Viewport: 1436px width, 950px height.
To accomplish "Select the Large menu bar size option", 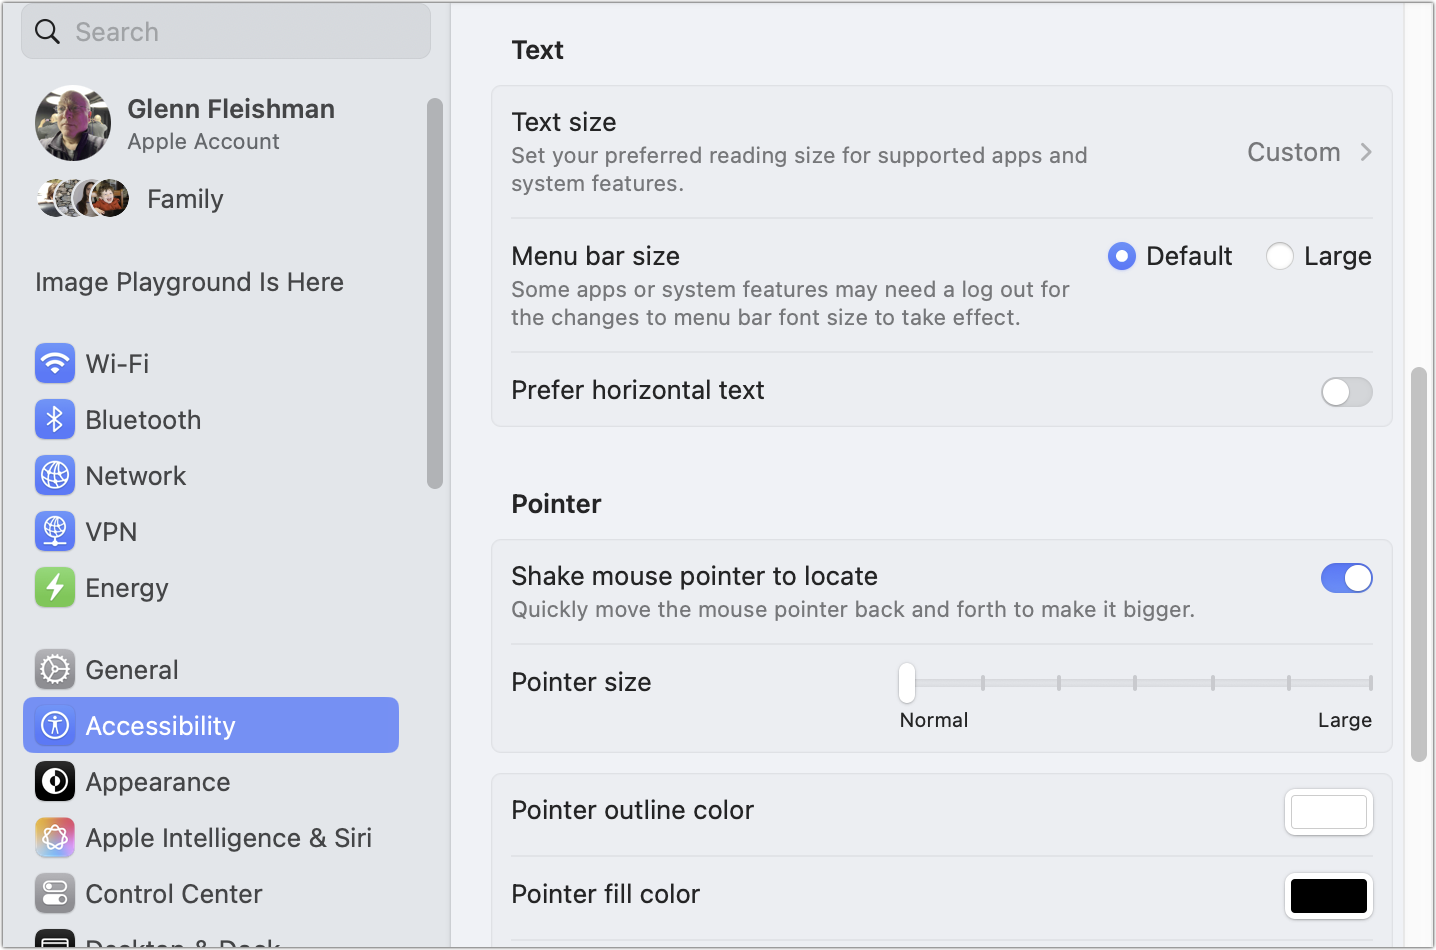I will pyautogui.click(x=1280, y=257).
